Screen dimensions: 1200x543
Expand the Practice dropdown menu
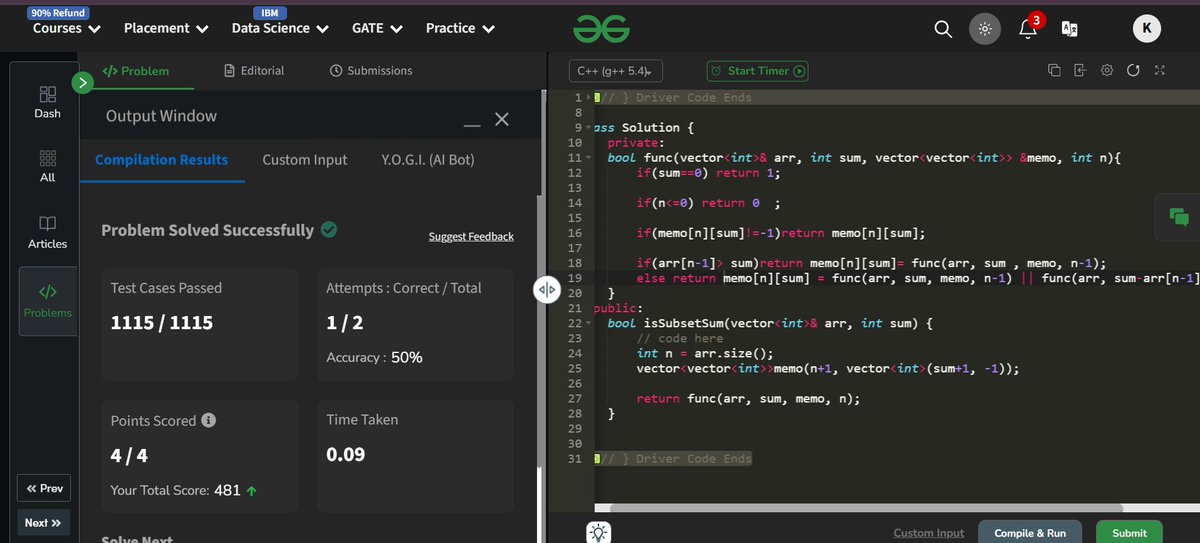coord(460,28)
